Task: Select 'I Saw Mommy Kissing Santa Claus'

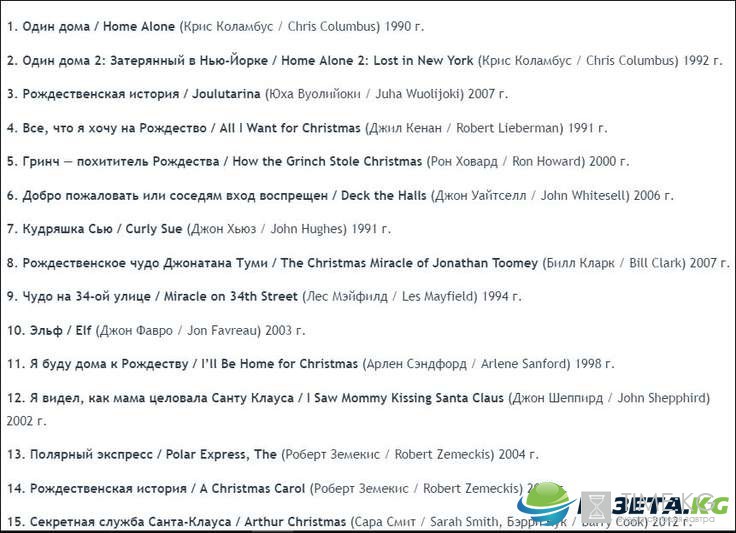Action: (x=405, y=398)
